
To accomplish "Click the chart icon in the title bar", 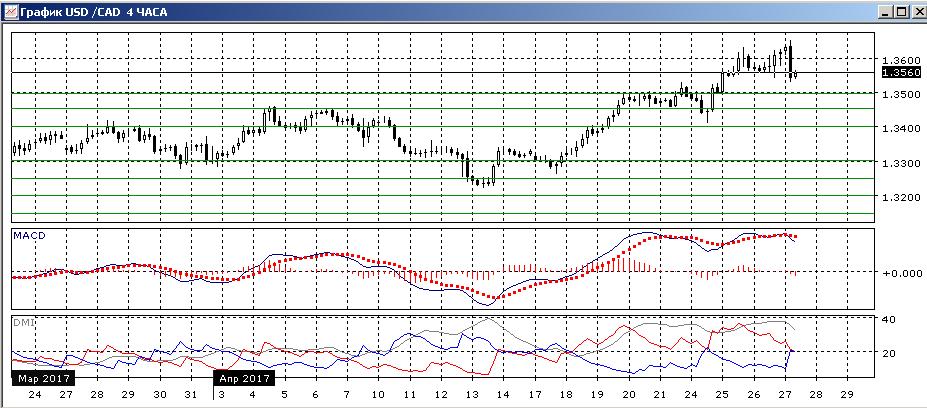I will [9, 11].
